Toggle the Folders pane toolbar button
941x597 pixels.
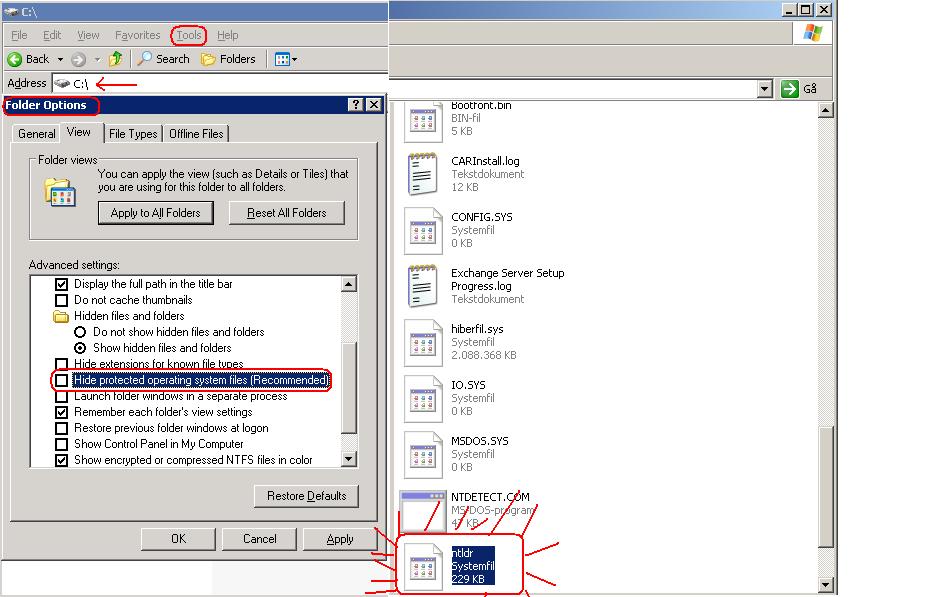click(x=228, y=59)
